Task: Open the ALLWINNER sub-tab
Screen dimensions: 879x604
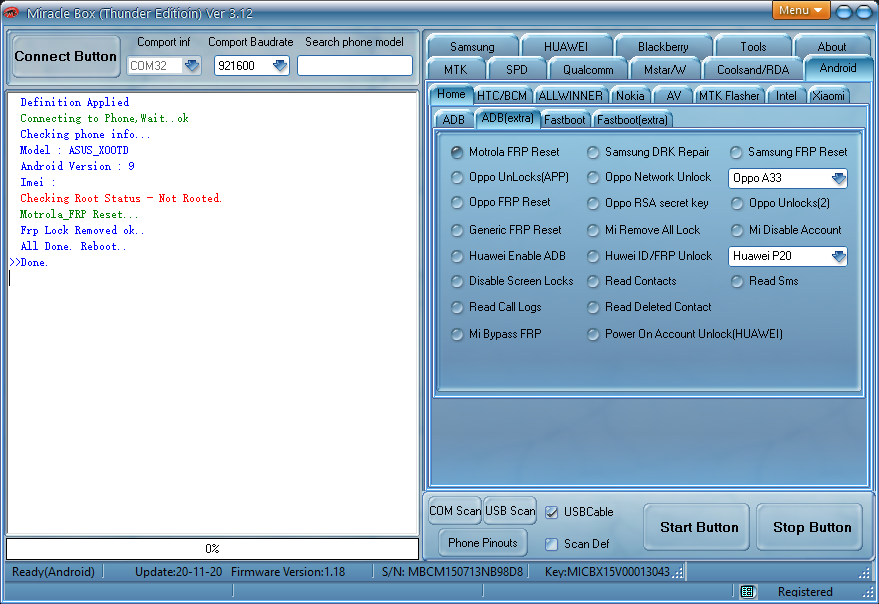Action: click(x=570, y=96)
